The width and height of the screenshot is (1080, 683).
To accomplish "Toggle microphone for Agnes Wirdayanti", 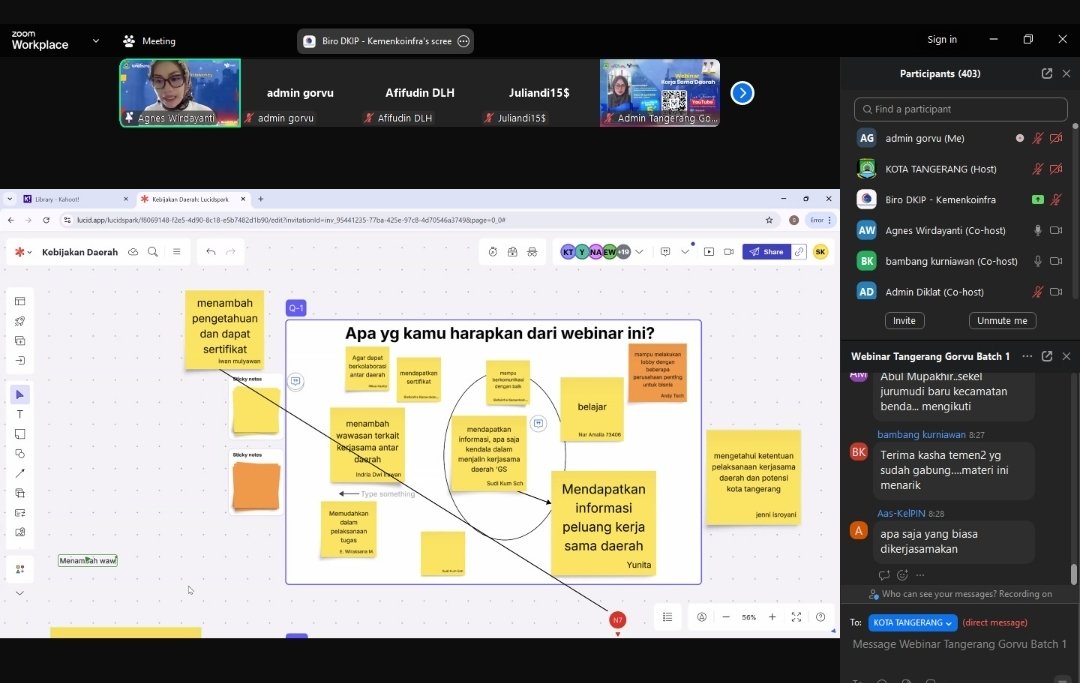I will point(1037,231).
